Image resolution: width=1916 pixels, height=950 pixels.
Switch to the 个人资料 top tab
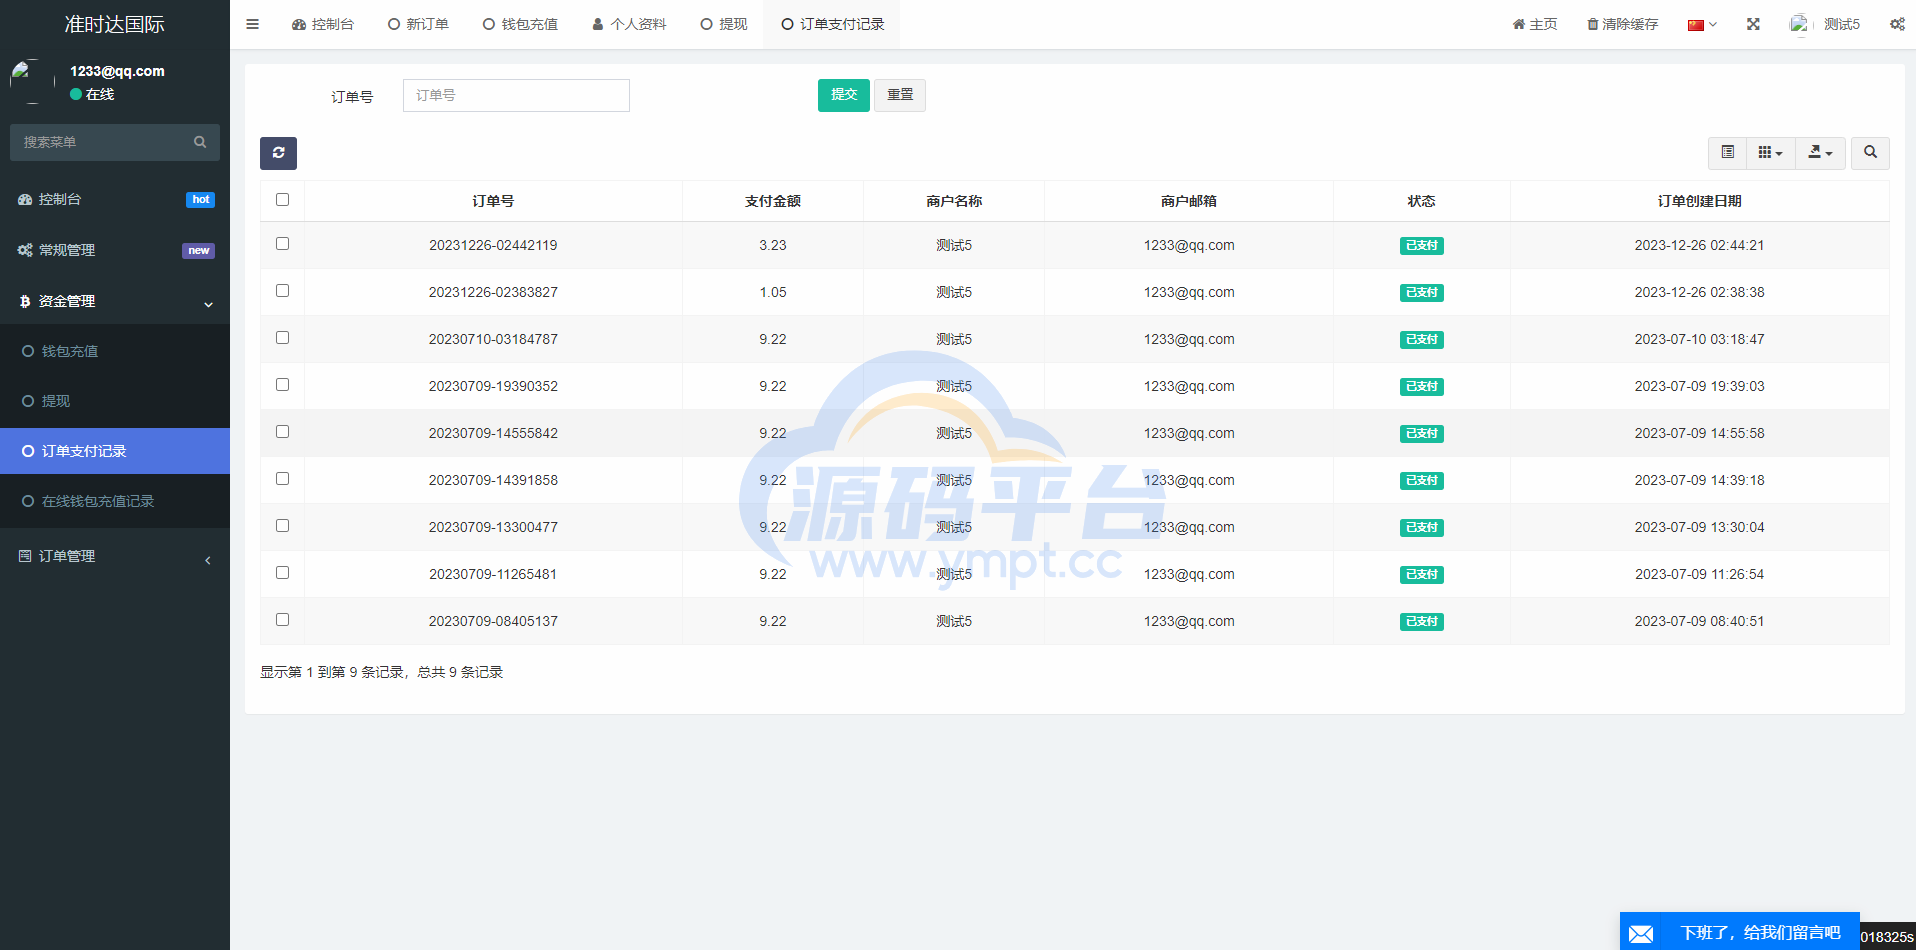click(x=629, y=24)
